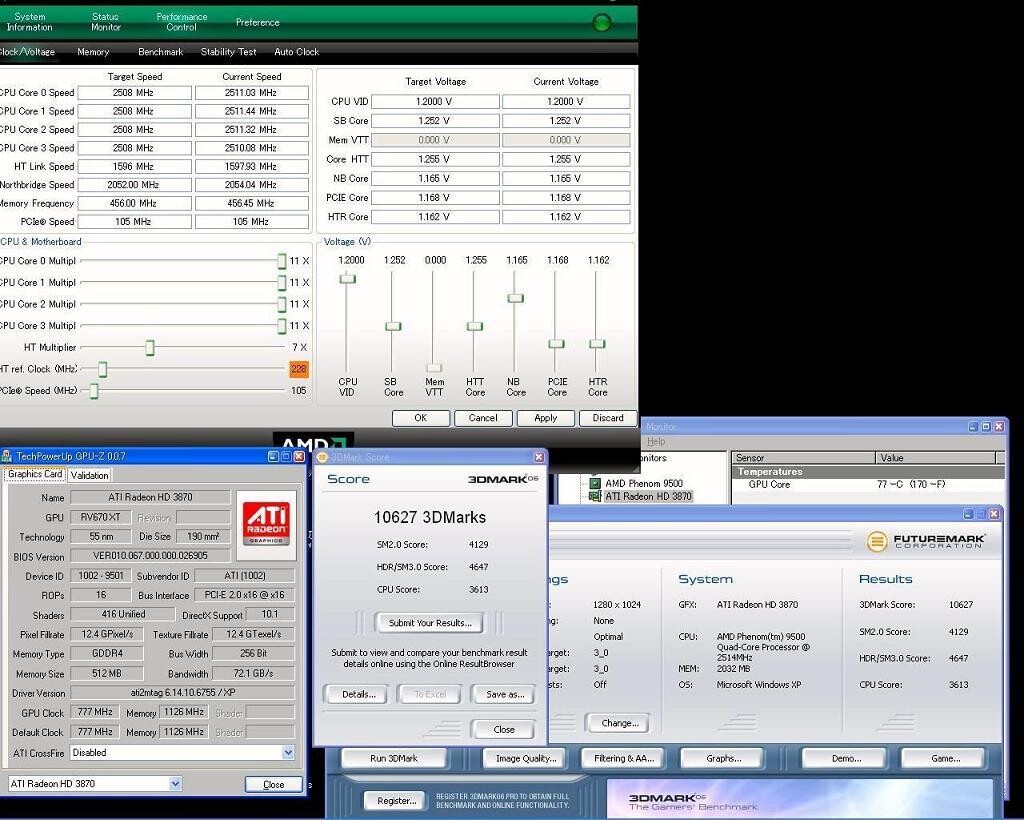The height and width of the screenshot is (820, 1024).
Task: Open the Status Monitor menu
Action: pos(105,22)
